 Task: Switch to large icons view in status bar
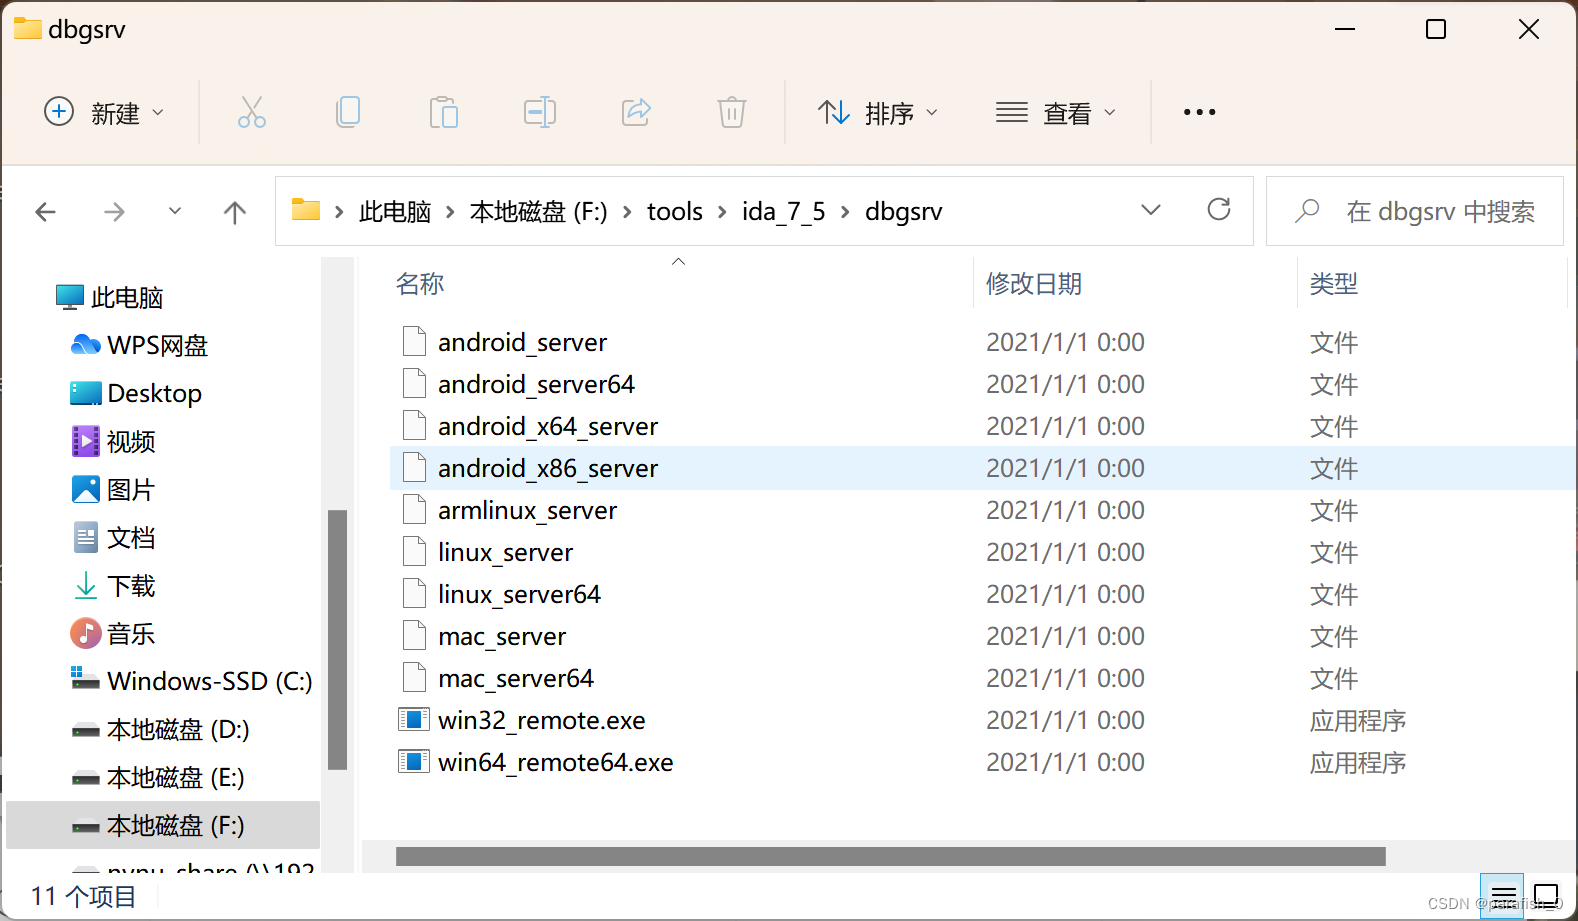tap(1546, 896)
